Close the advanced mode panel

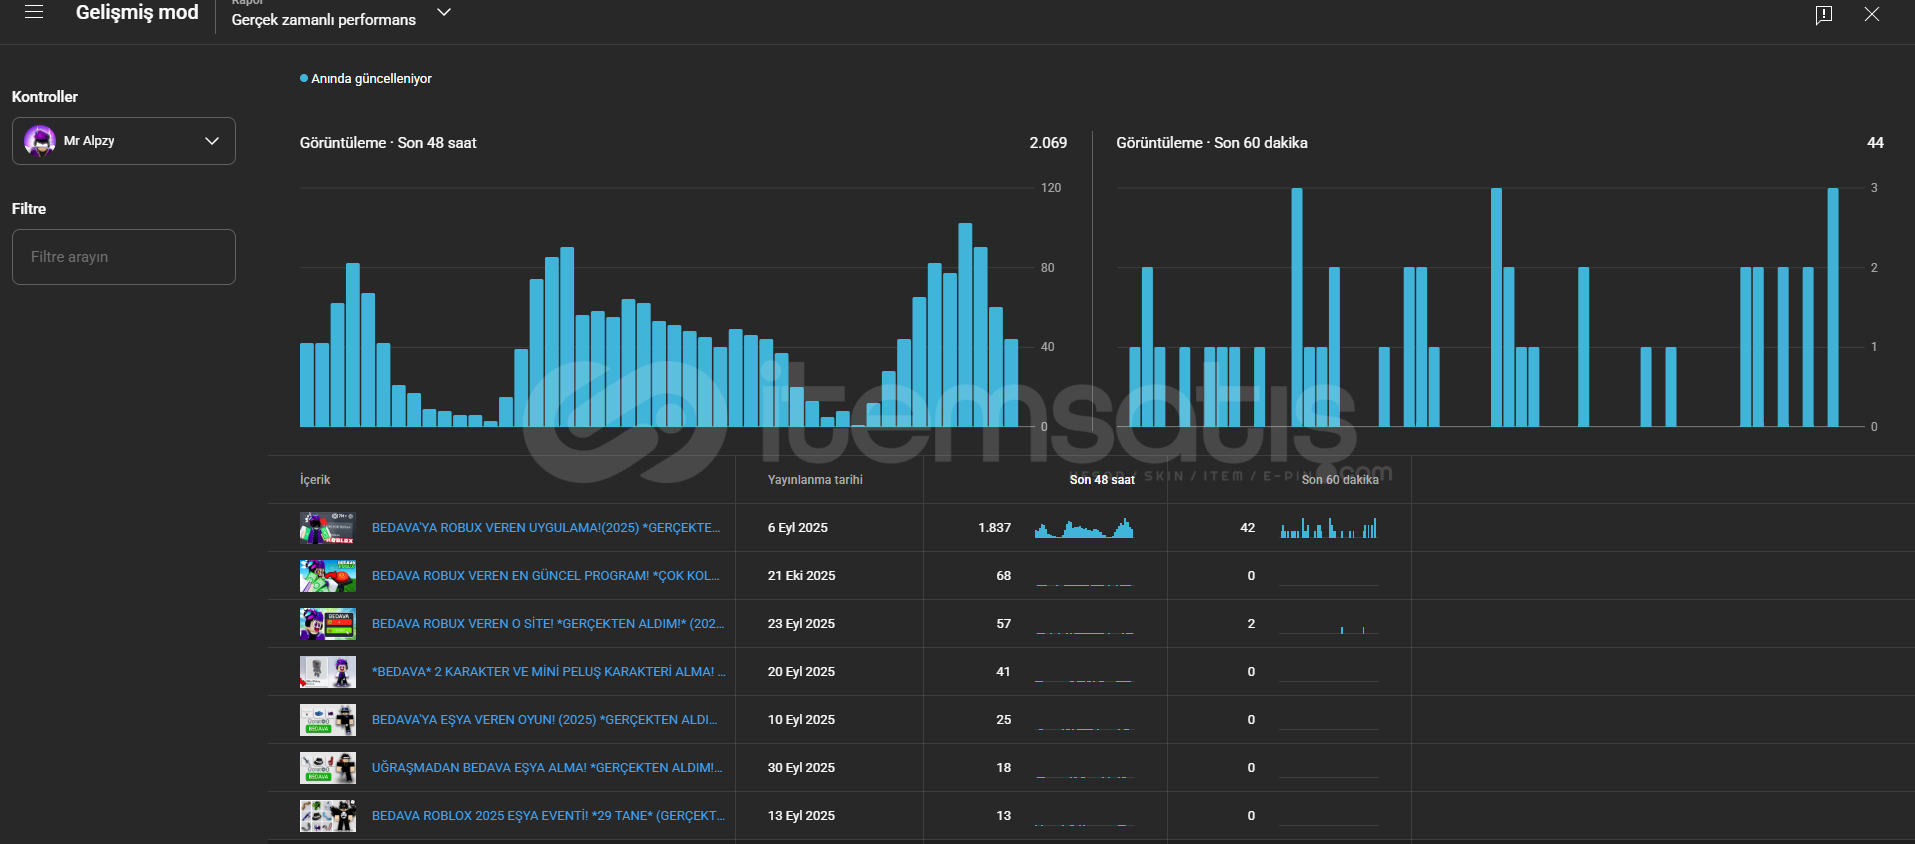[x=1871, y=14]
